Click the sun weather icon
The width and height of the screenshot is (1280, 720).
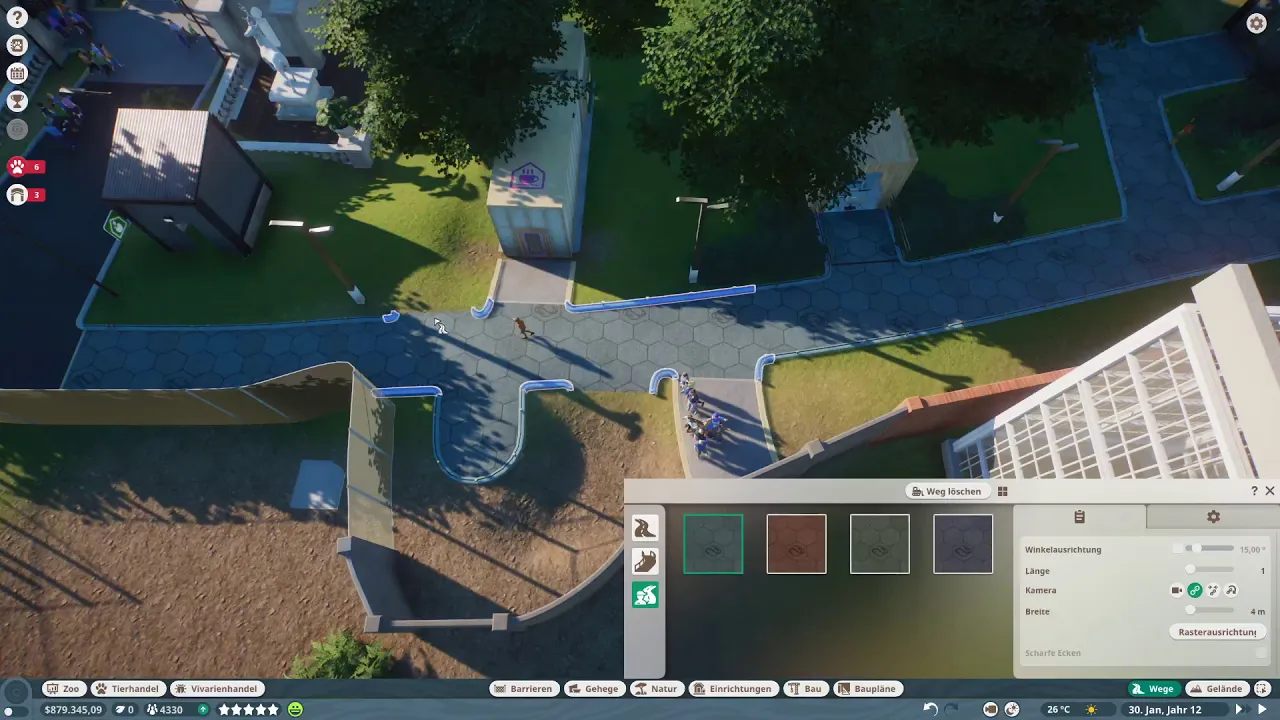coord(1091,709)
